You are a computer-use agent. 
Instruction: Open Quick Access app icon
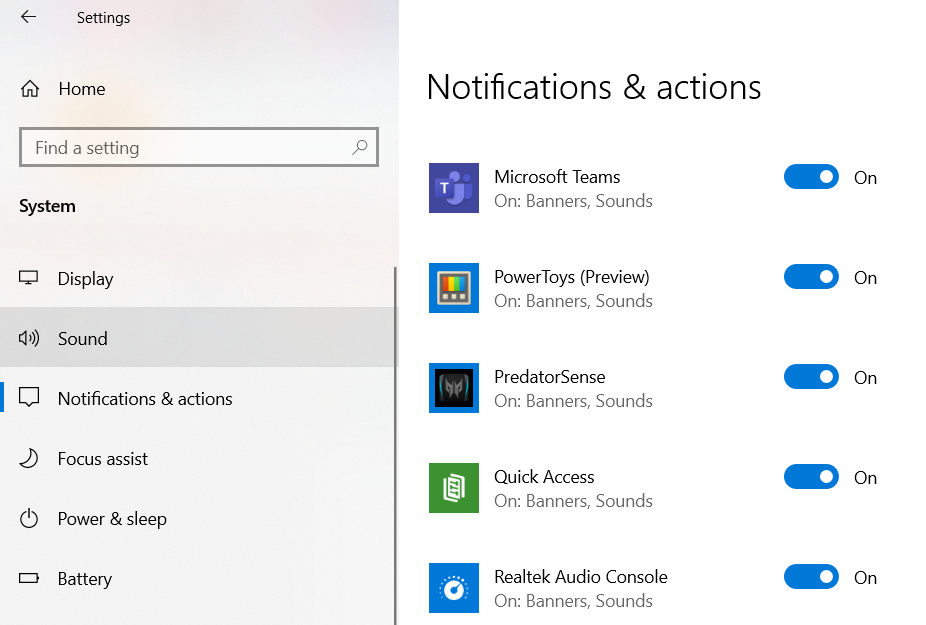(x=454, y=488)
